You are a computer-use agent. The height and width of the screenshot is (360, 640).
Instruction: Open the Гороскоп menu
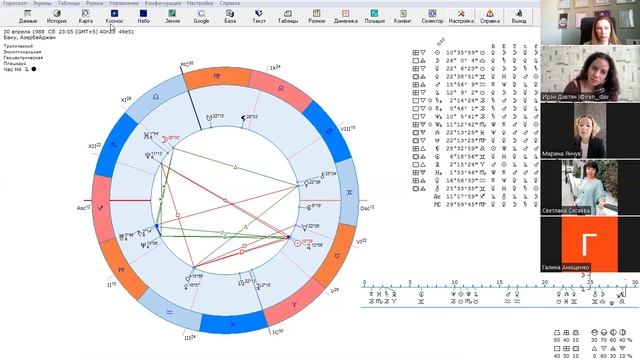coord(15,3)
